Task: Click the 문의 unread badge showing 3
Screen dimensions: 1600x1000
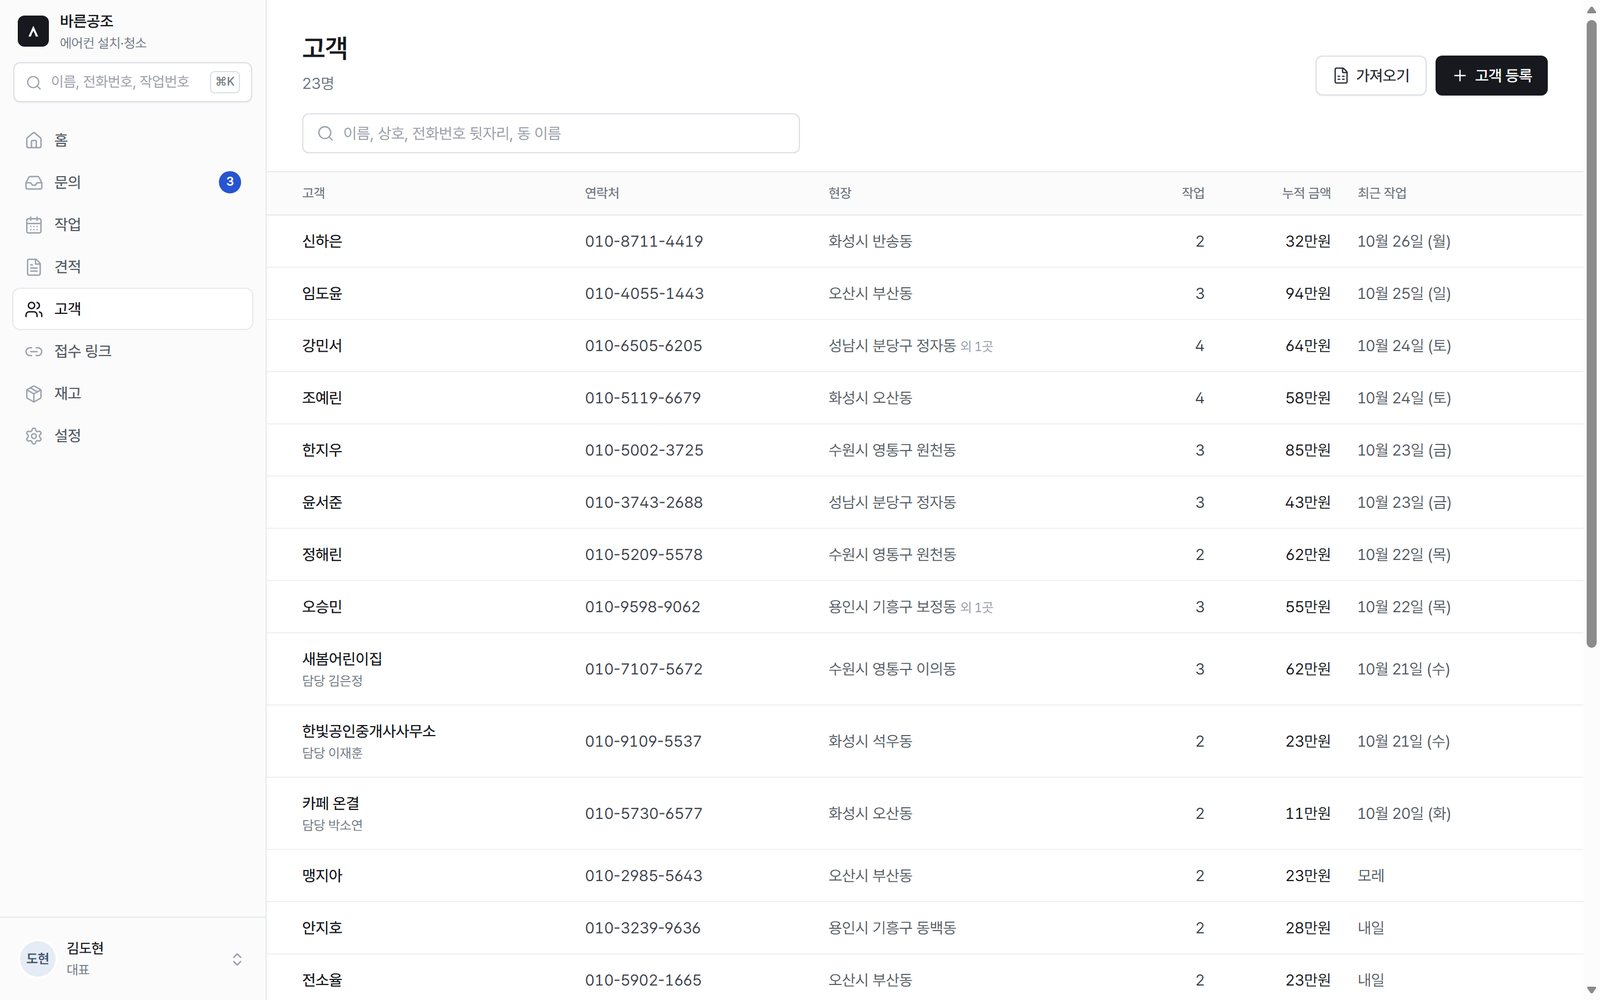Action: coord(230,182)
